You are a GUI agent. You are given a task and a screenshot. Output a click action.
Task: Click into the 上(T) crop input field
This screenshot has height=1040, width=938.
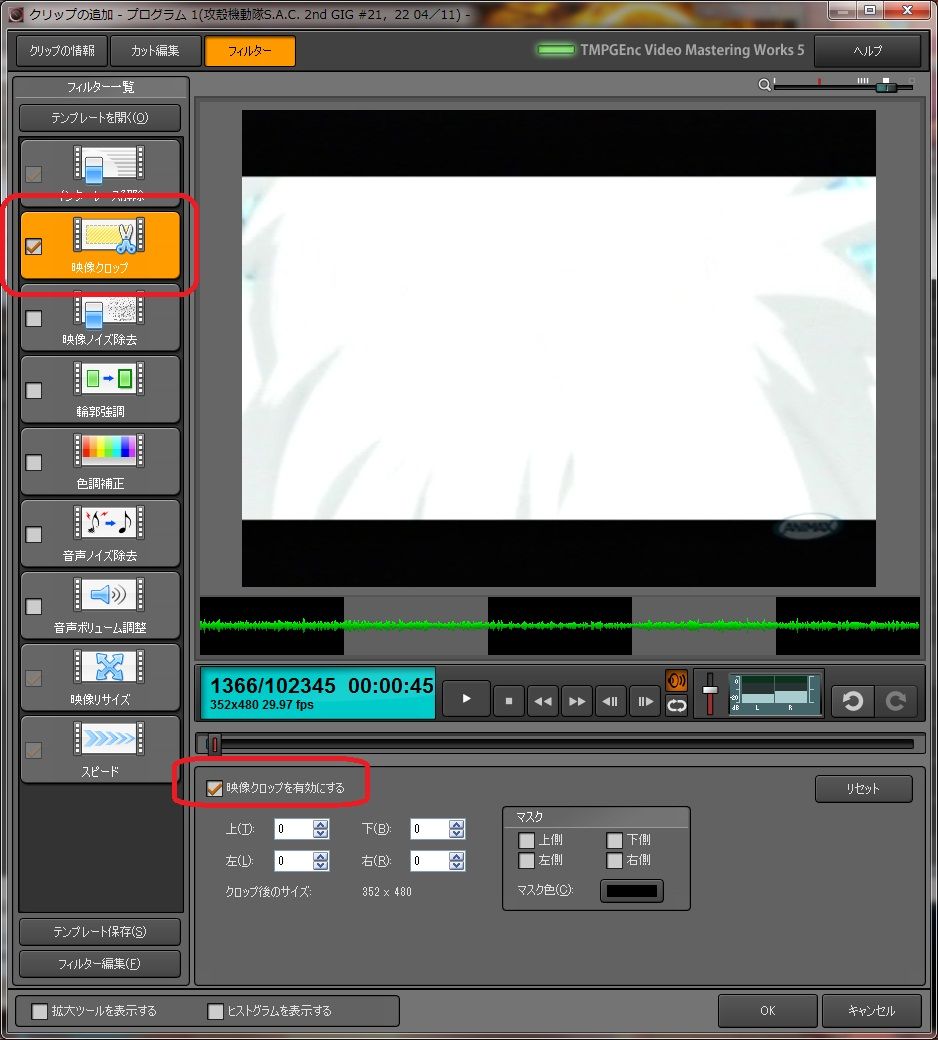[294, 828]
